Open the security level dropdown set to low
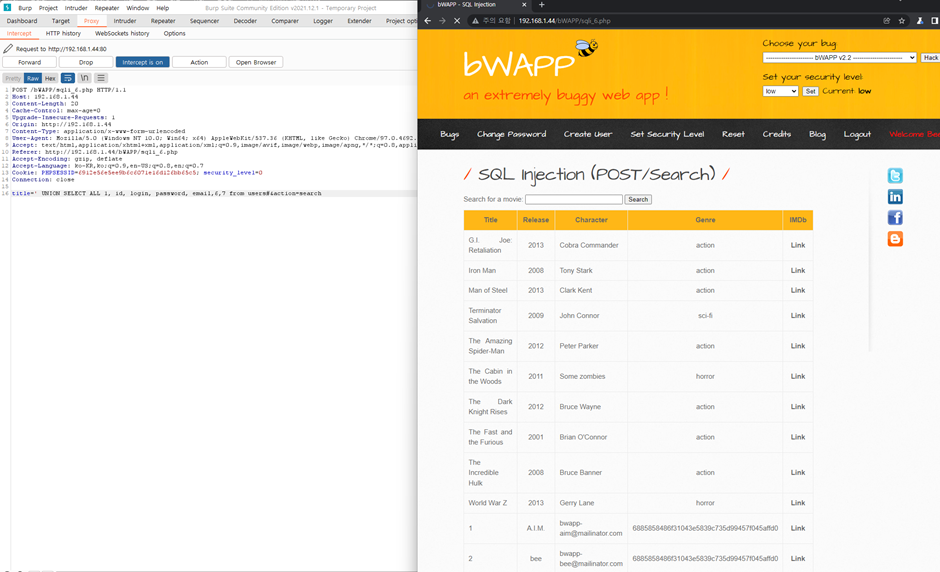This screenshot has height=572, width=940. 780,91
